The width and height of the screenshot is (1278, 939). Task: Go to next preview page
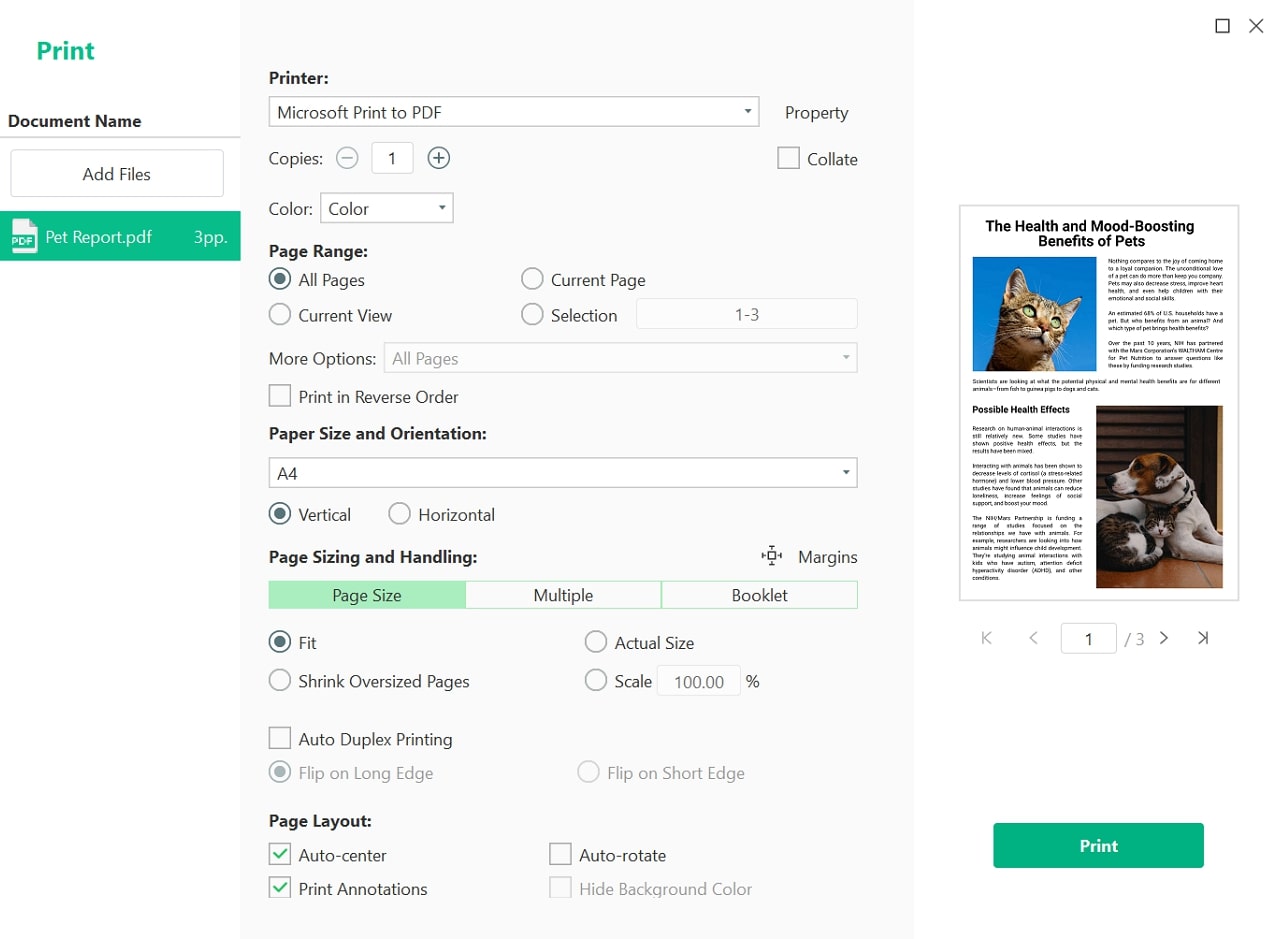(x=1164, y=638)
